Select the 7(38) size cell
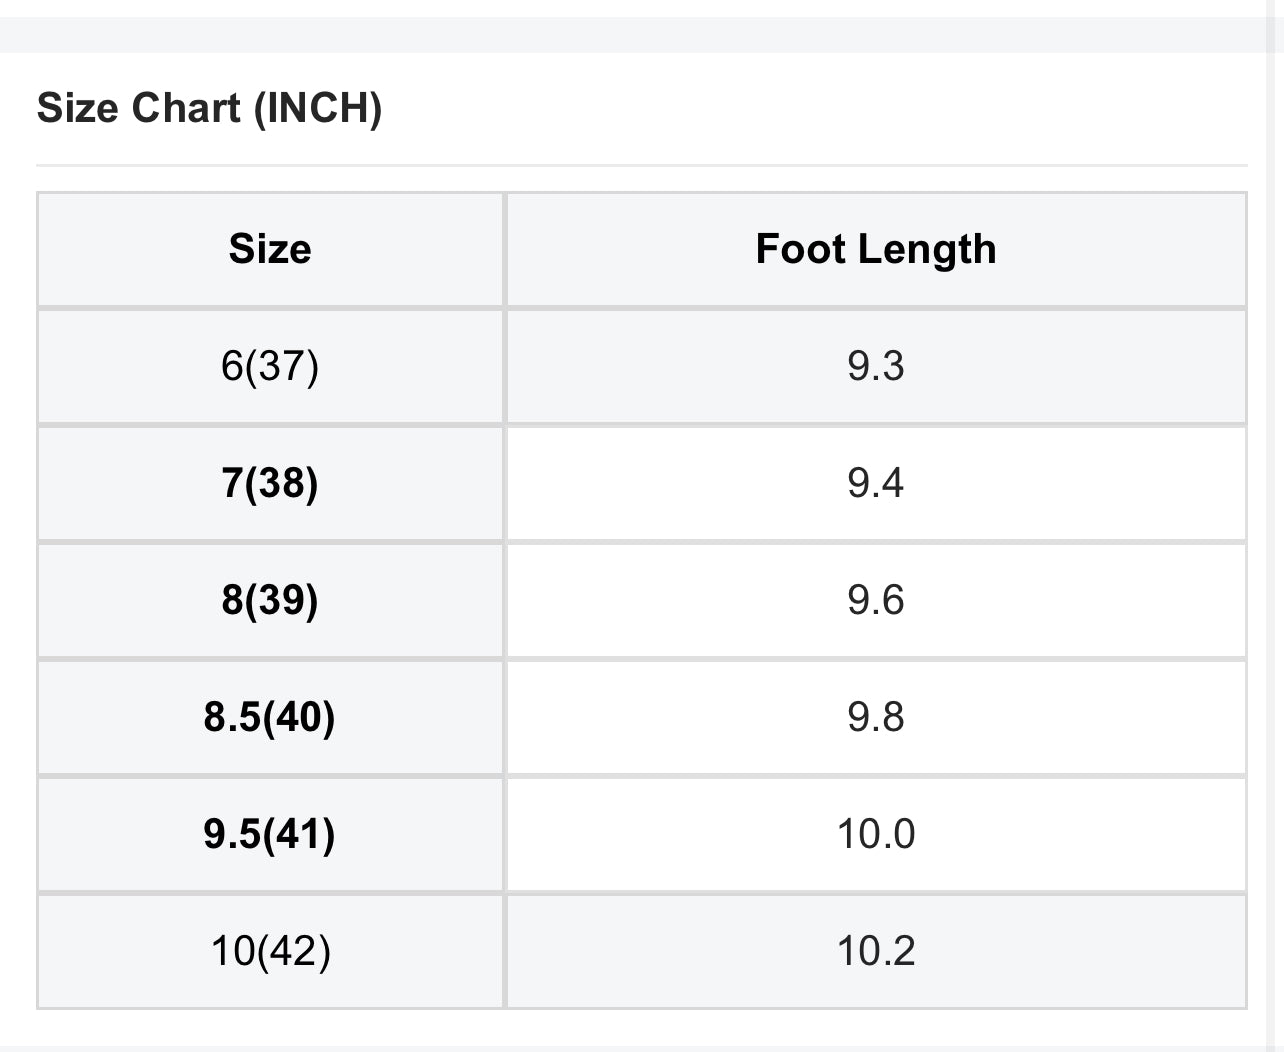 point(270,483)
